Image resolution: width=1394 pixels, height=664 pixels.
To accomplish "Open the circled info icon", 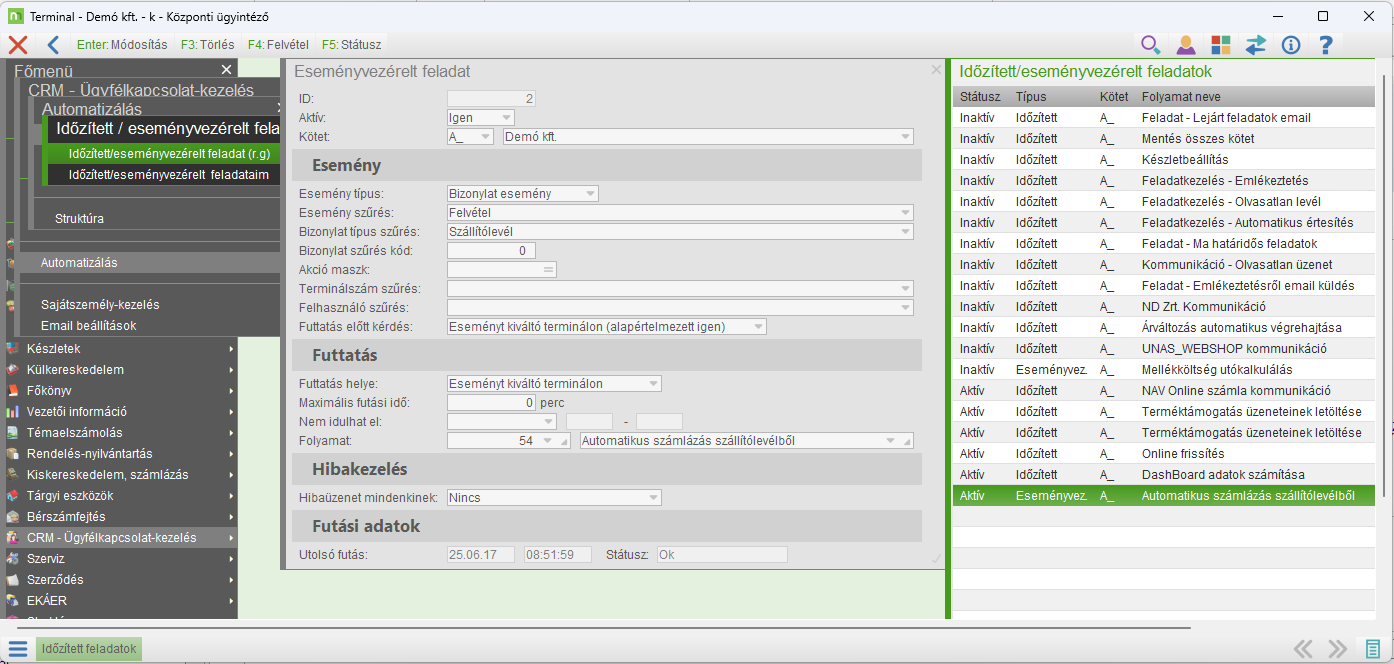I will click(x=1291, y=45).
